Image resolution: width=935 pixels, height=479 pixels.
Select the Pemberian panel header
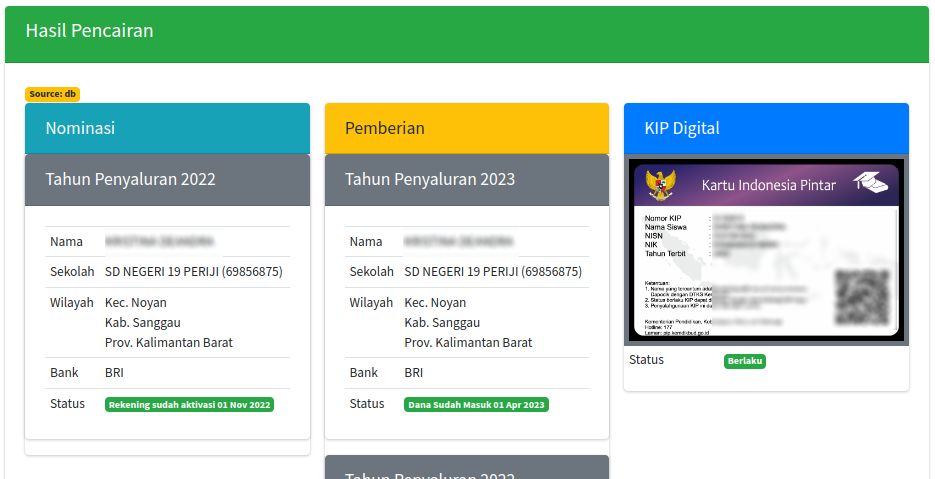click(x=466, y=128)
